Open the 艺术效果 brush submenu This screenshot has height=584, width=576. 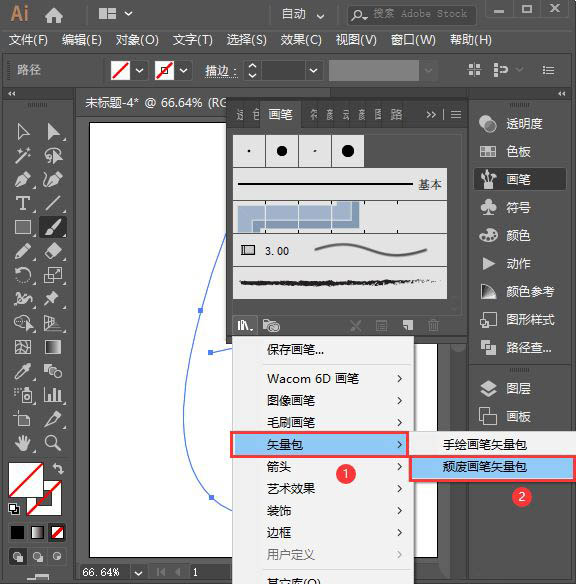coord(322,489)
